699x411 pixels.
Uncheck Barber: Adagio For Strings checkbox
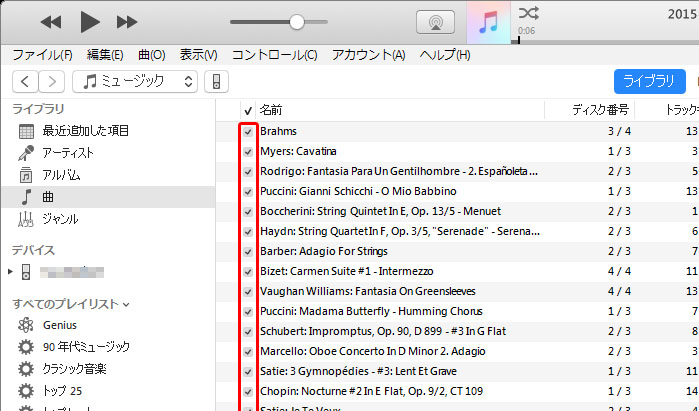[248, 251]
